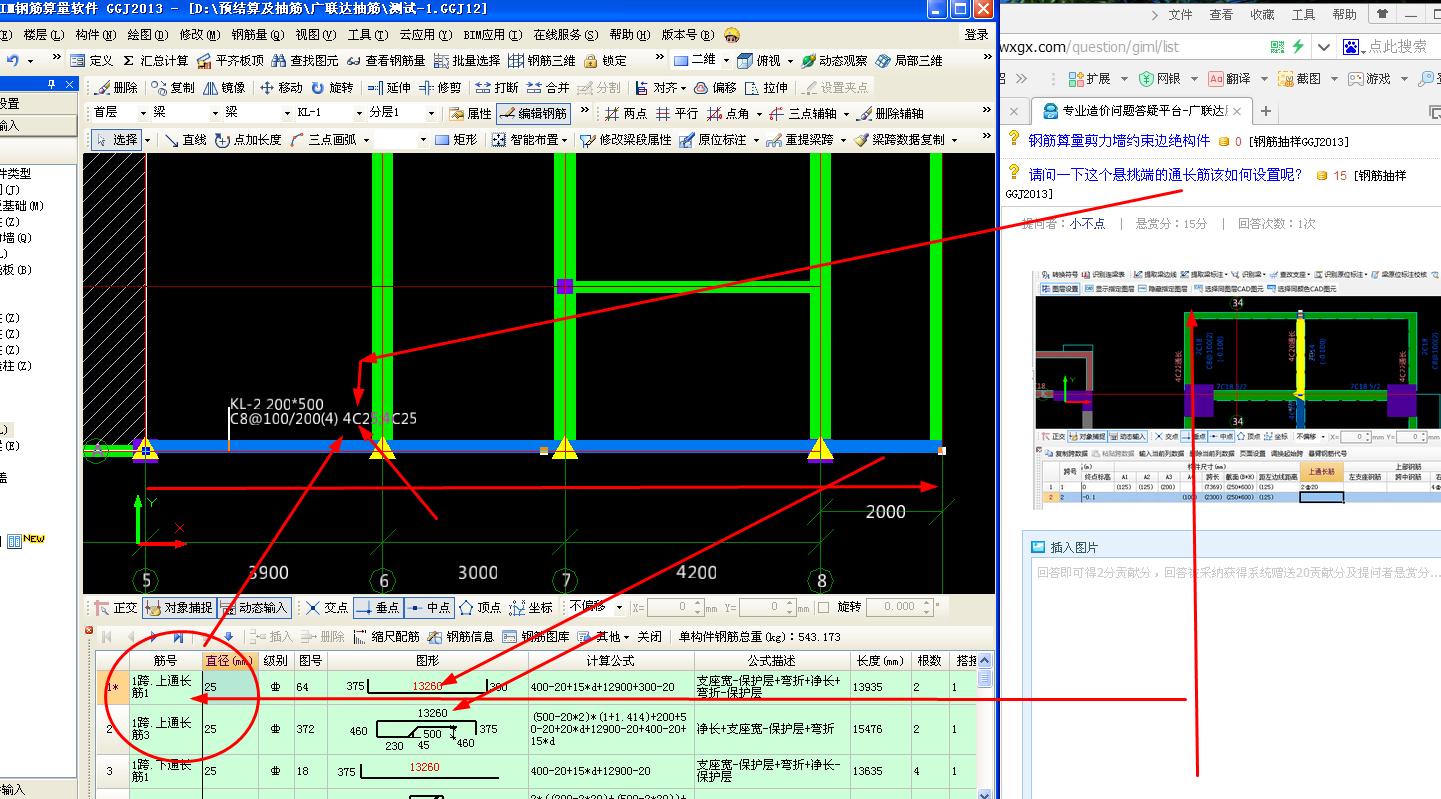Select the 批量选择 tool
1441x799 pixels.
tap(466, 61)
